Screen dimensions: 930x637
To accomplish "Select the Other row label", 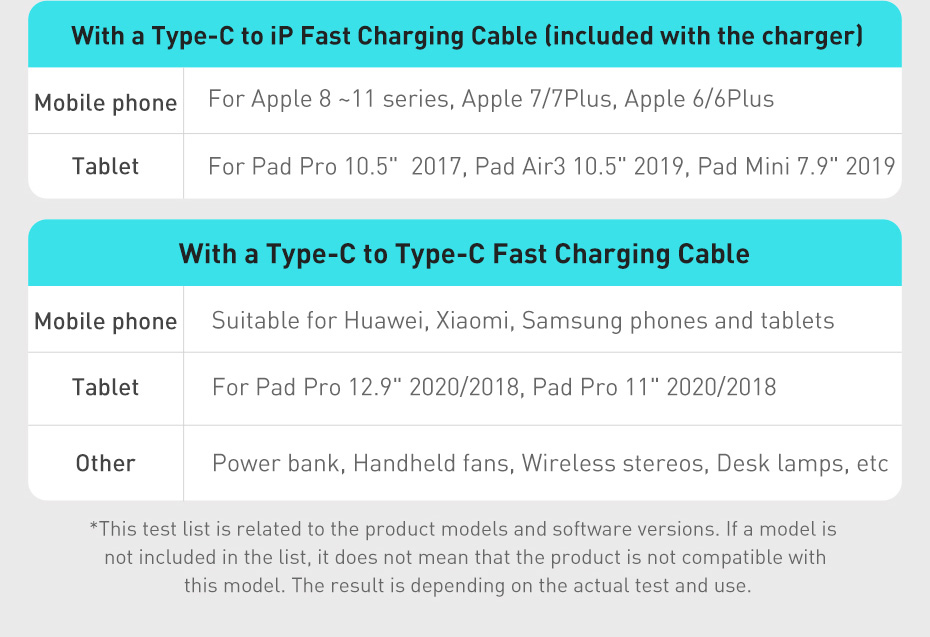I will click(x=106, y=463).
